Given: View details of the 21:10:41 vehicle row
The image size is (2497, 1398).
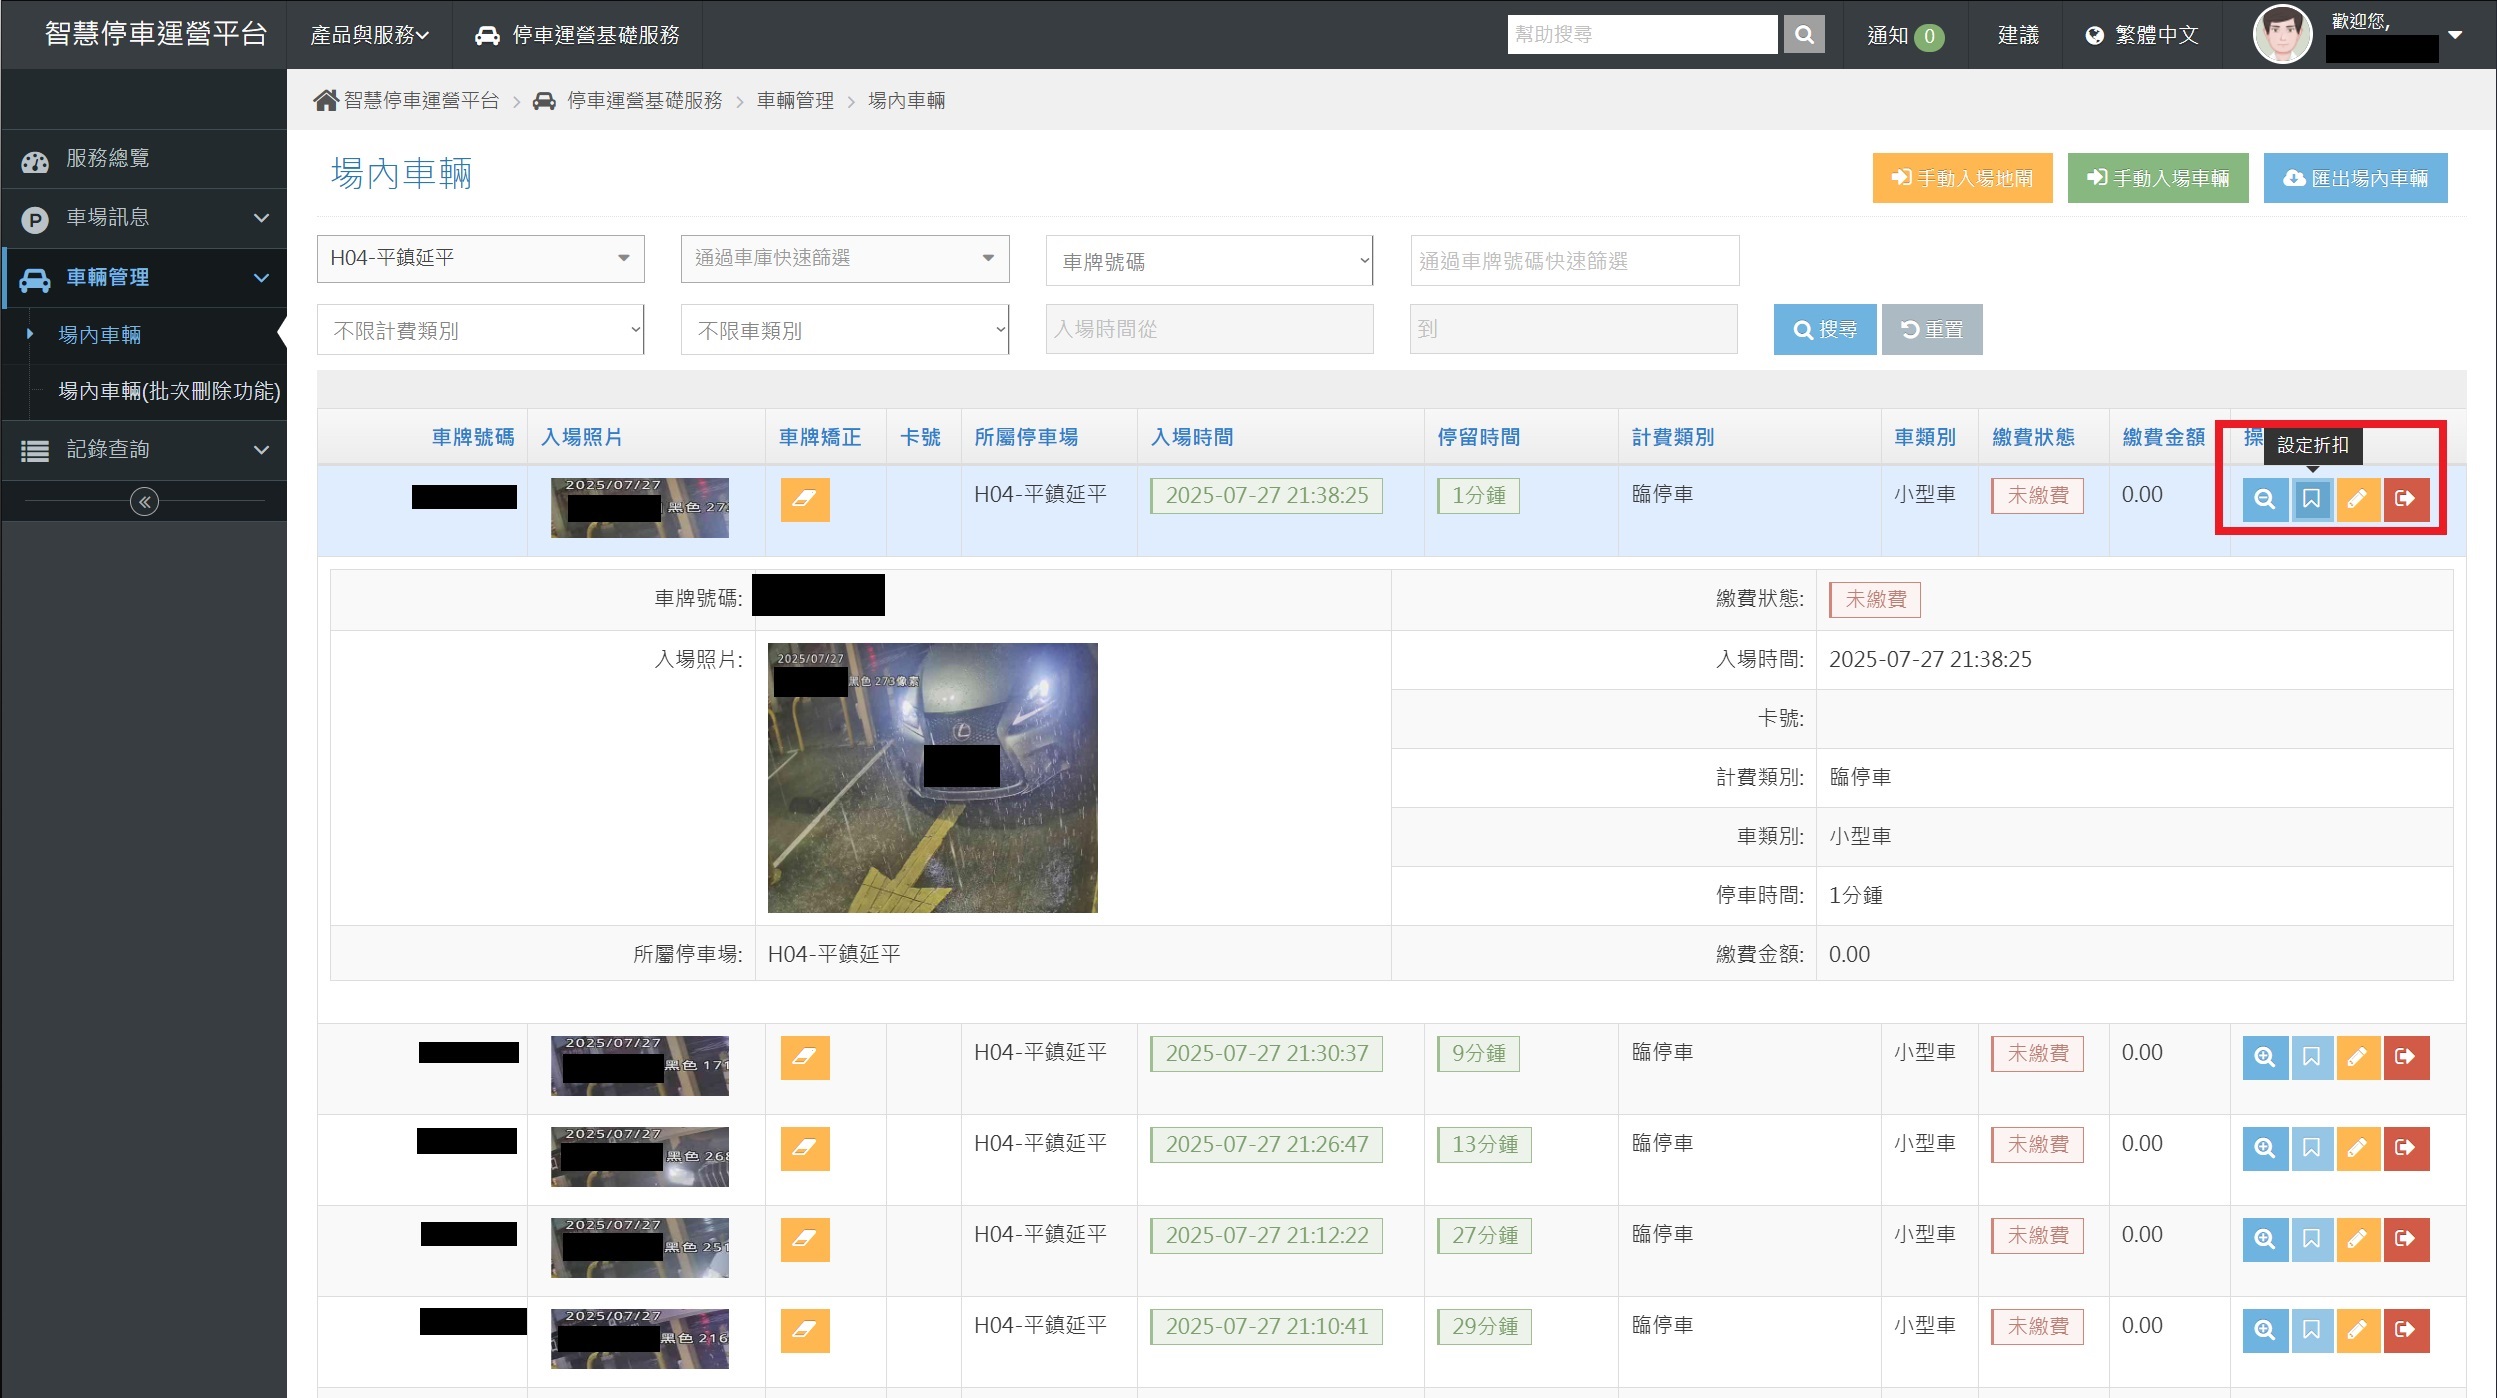Looking at the screenshot, I should pyautogui.click(x=2265, y=1330).
